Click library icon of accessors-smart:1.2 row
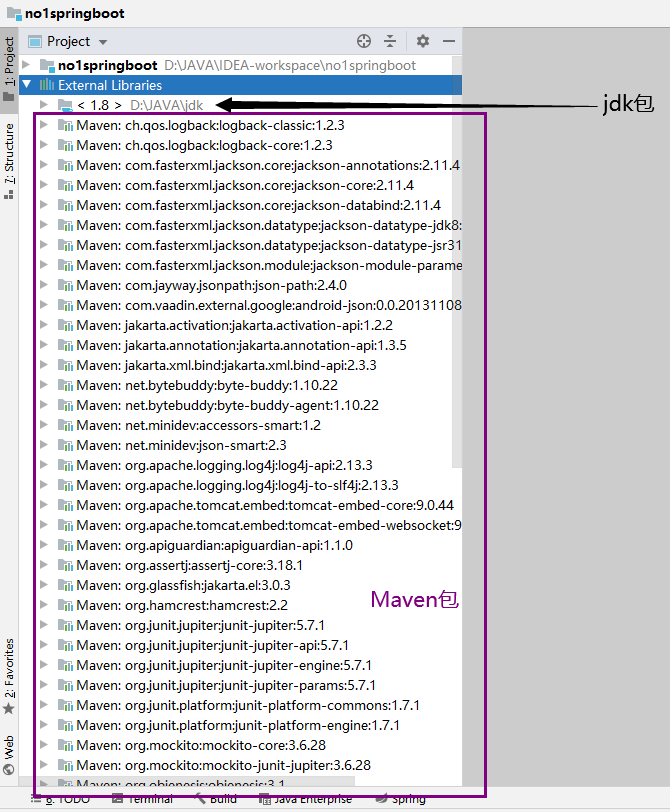The image size is (670, 812). point(65,425)
